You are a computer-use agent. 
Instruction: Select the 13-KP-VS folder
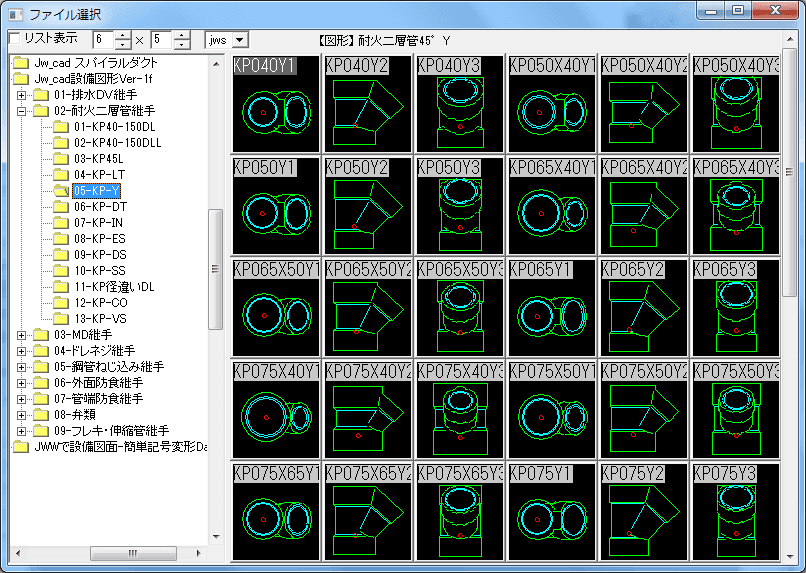100,318
